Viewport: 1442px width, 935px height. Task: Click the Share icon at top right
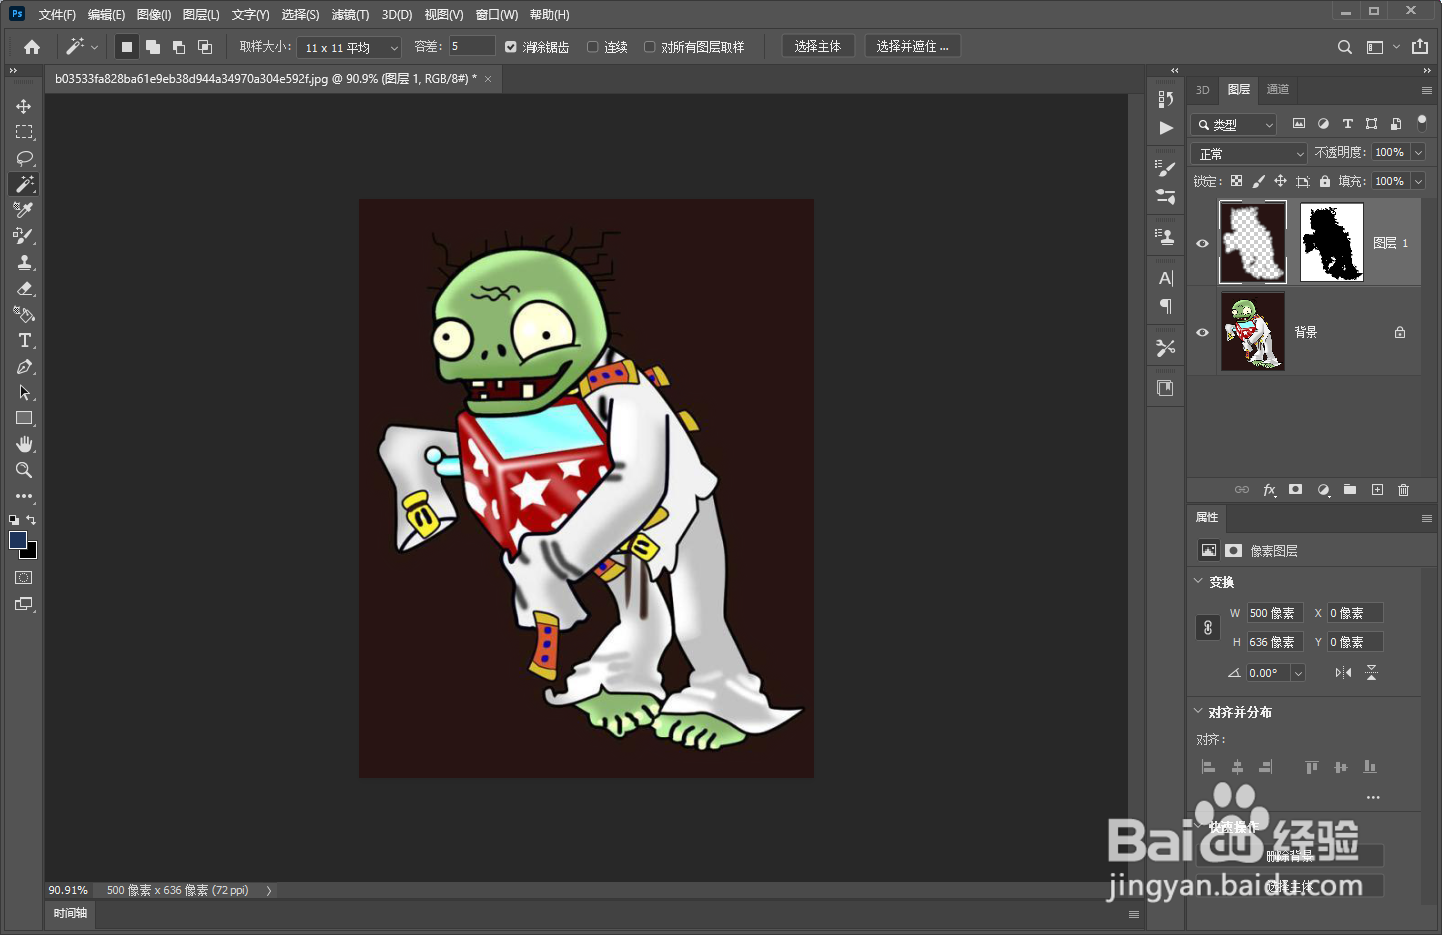pos(1420,47)
